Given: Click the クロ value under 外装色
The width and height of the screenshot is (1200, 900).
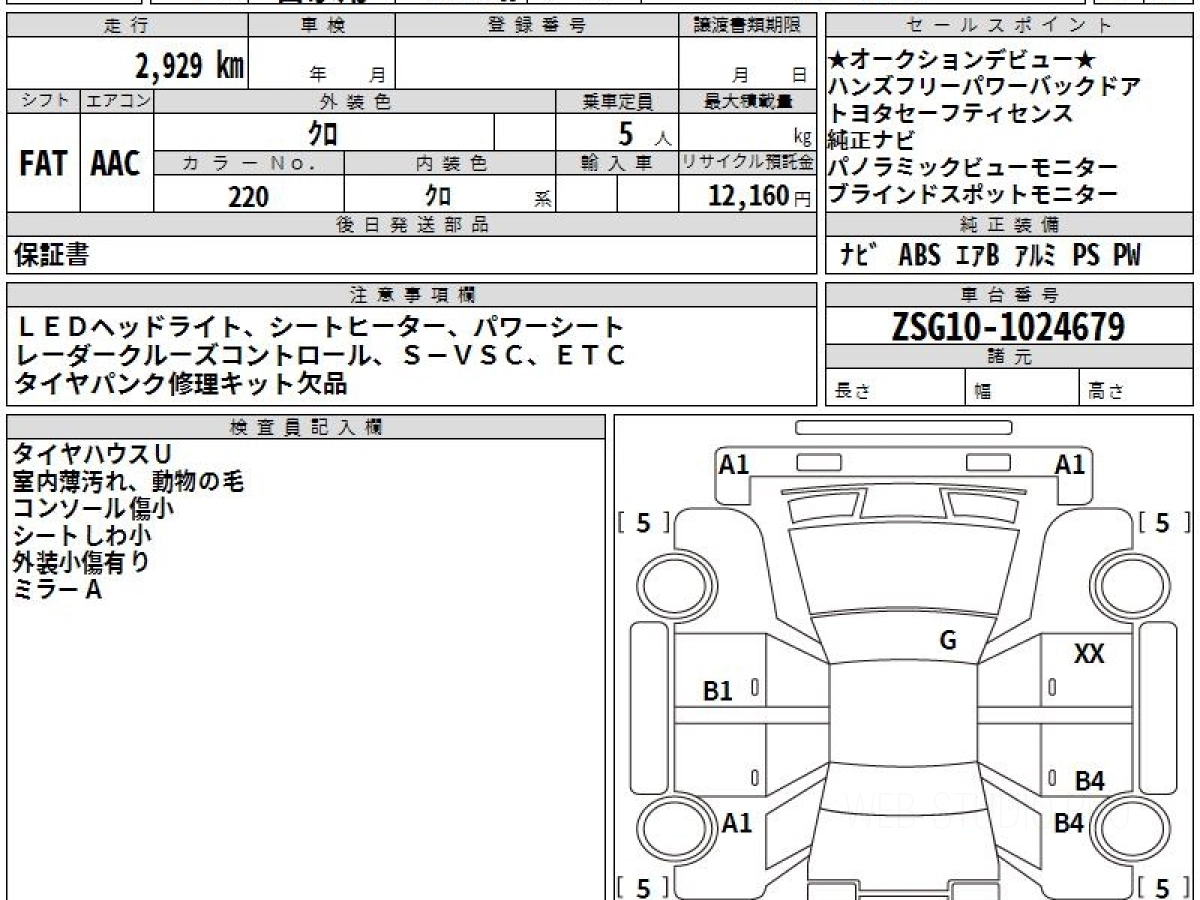Looking at the screenshot, I should [323, 132].
